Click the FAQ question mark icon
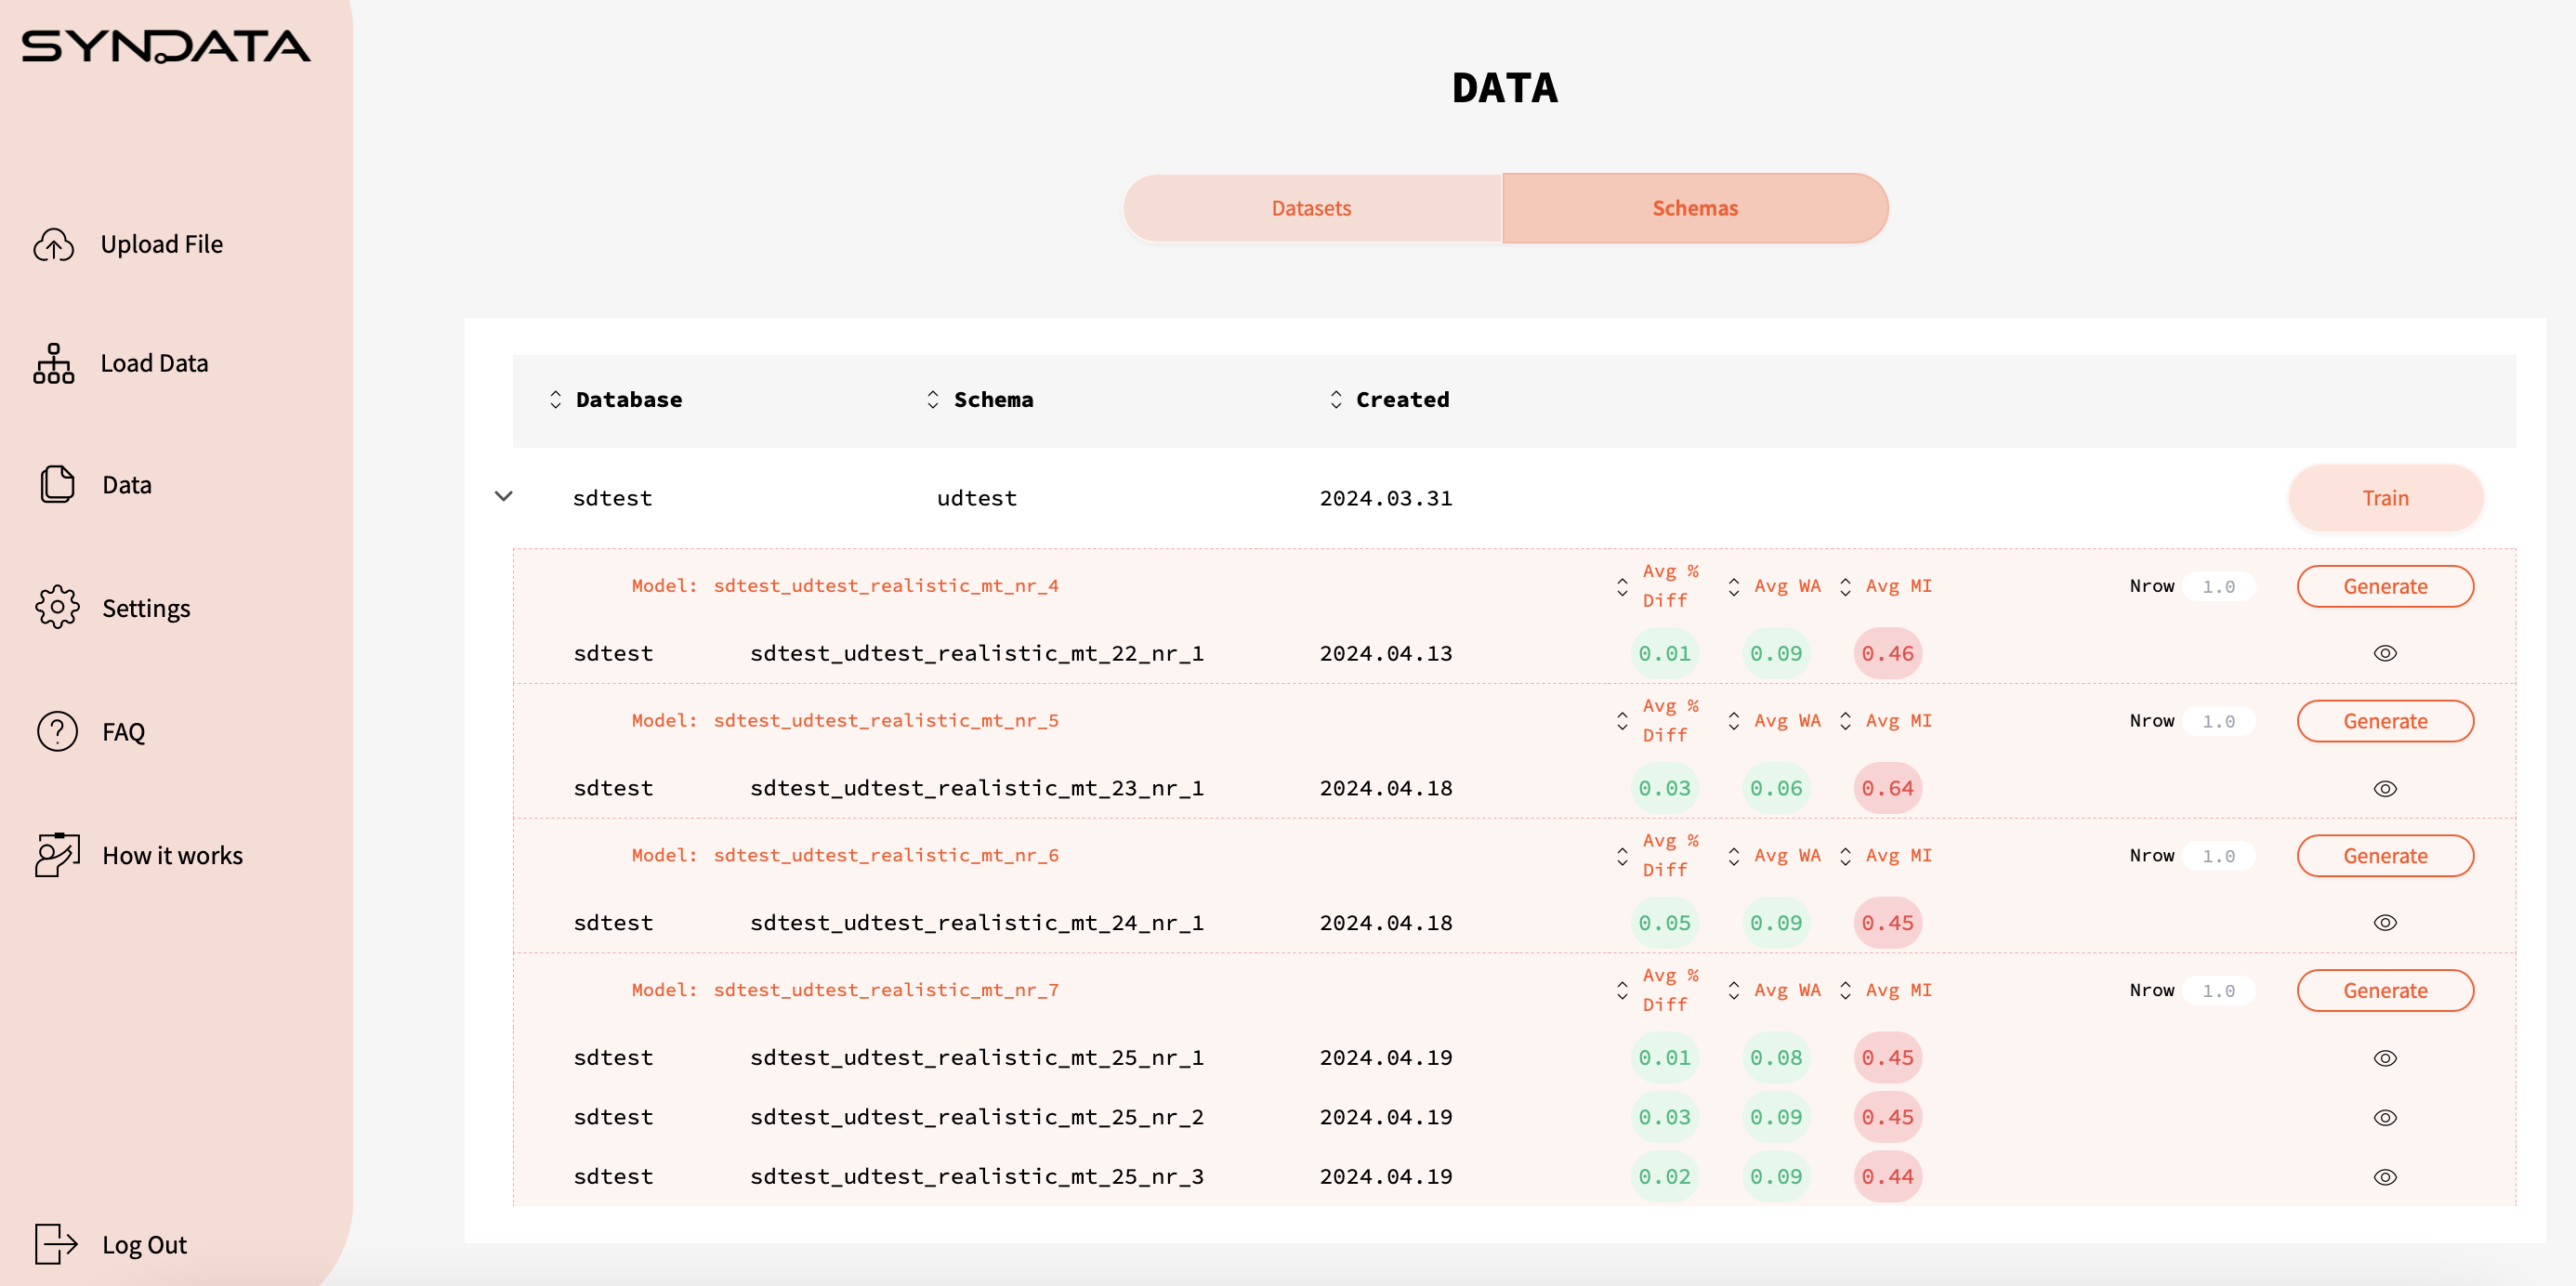Image resolution: width=2576 pixels, height=1286 pixels. (x=57, y=731)
